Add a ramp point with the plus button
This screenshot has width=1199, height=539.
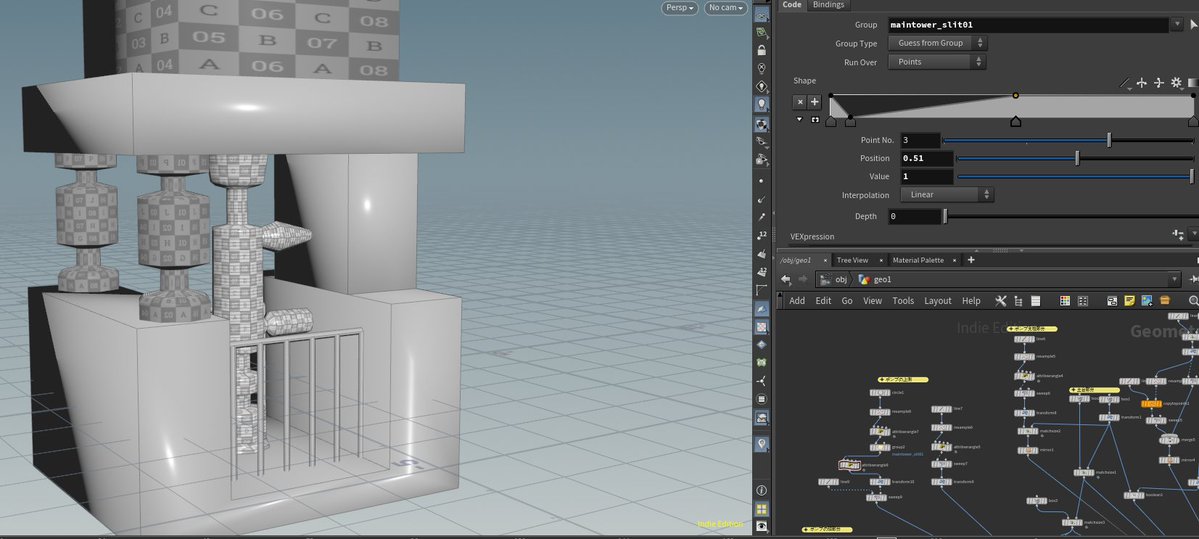(814, 102)
